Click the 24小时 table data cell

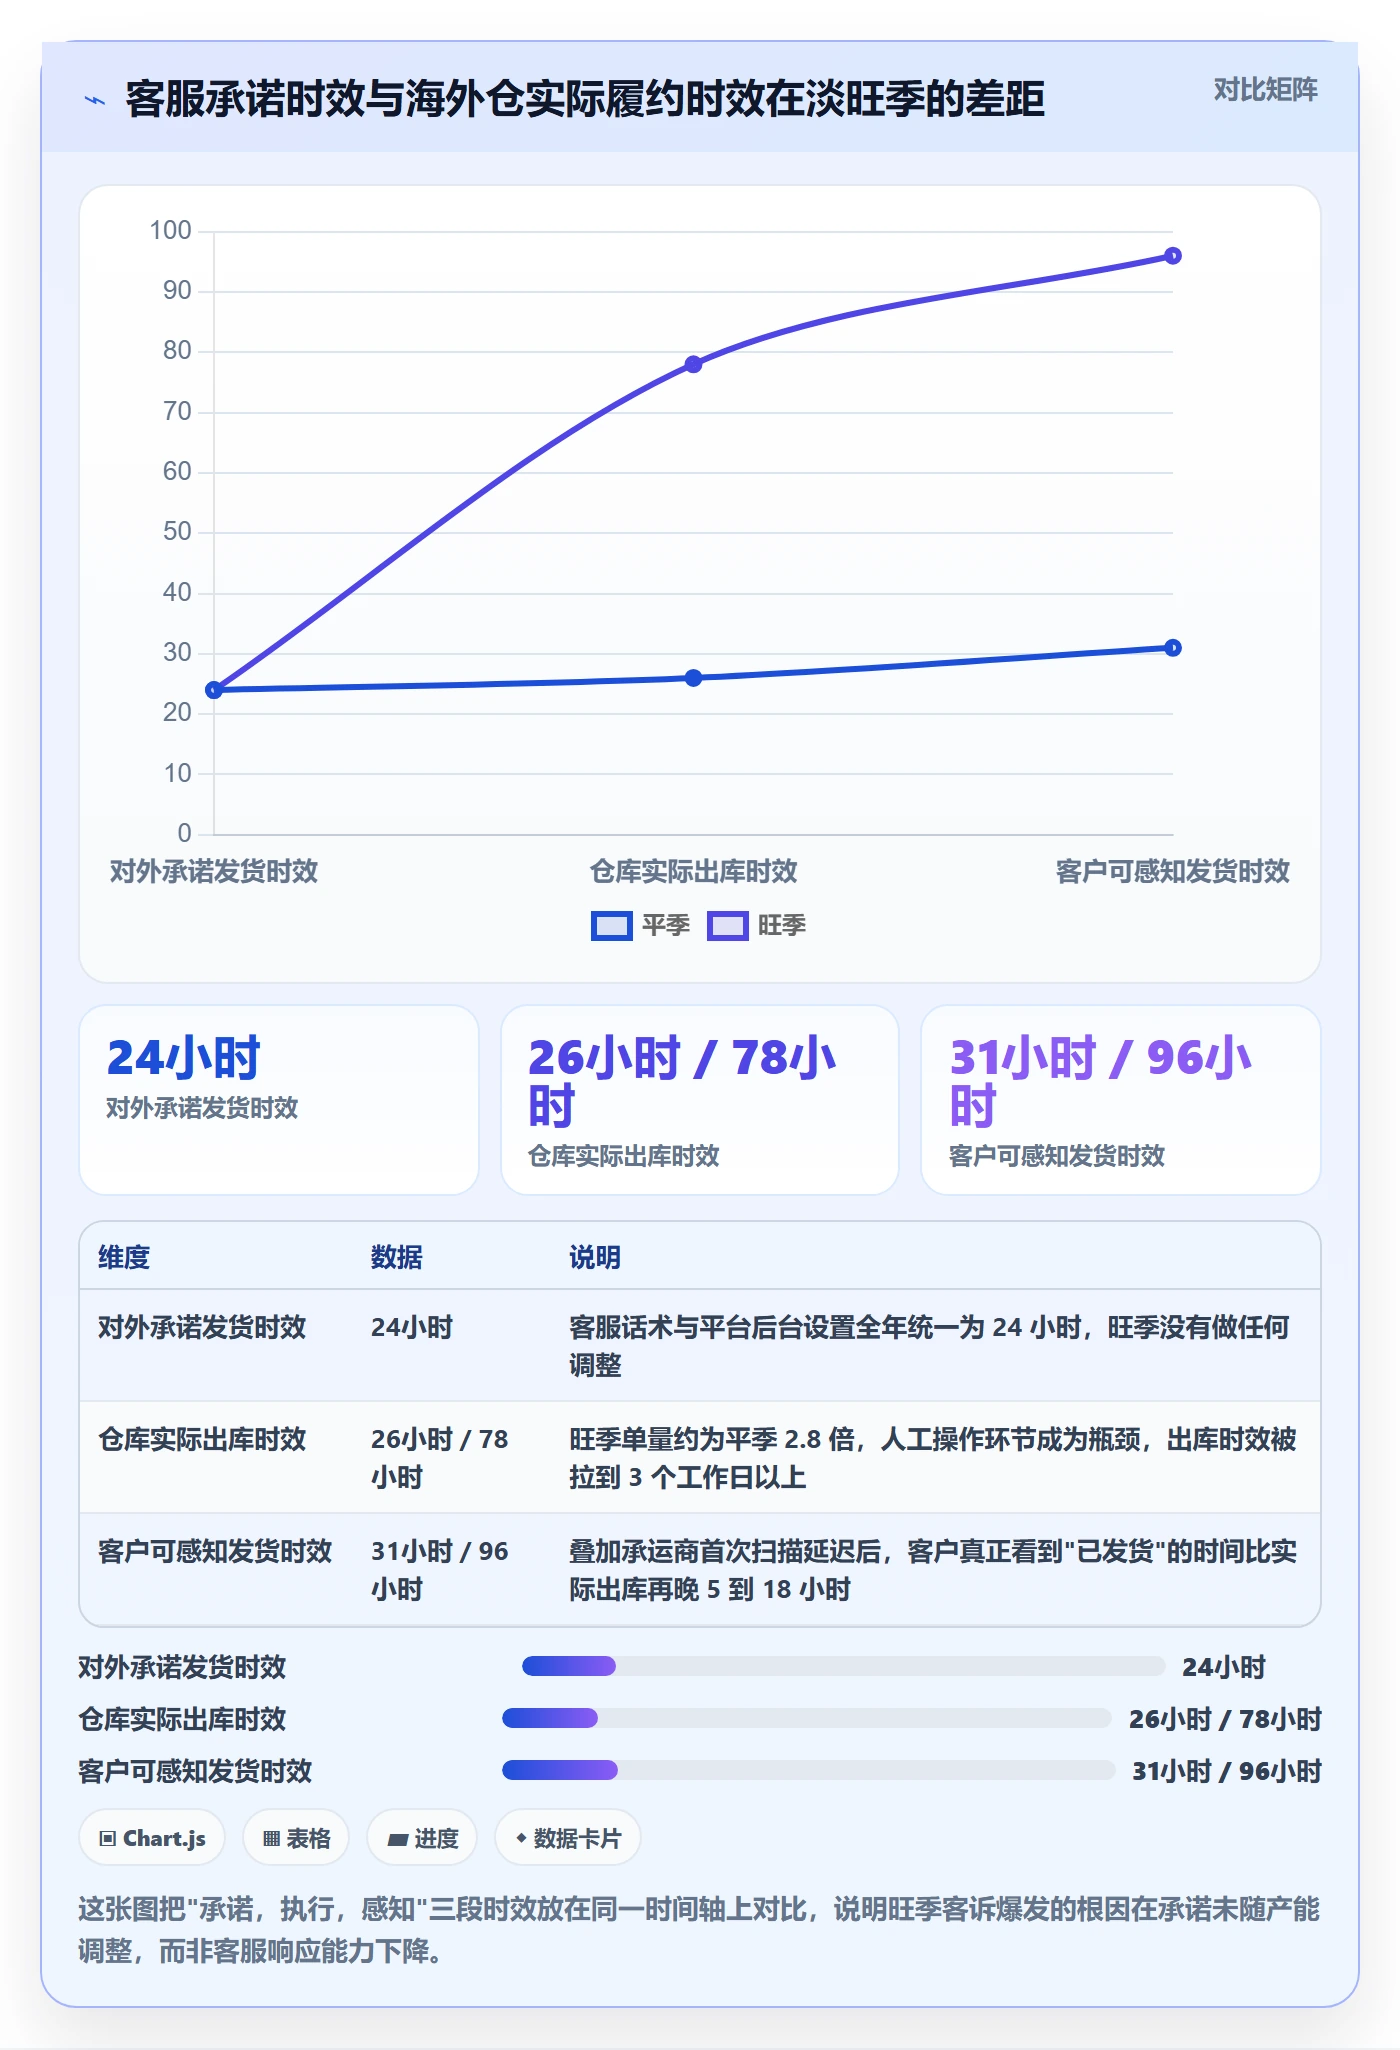pos(412,1327)
